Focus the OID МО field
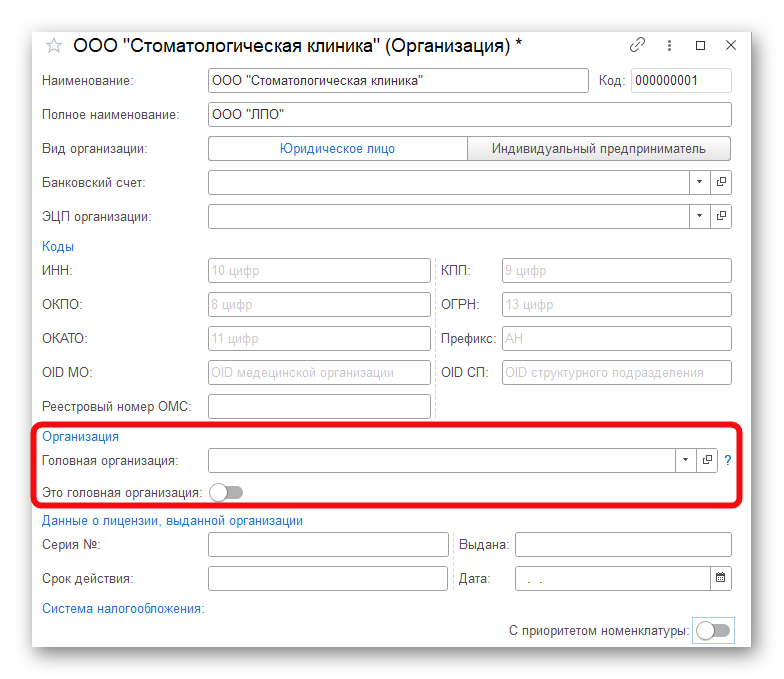The height and width of the screenshot is (679, 784). pos(319,372)
